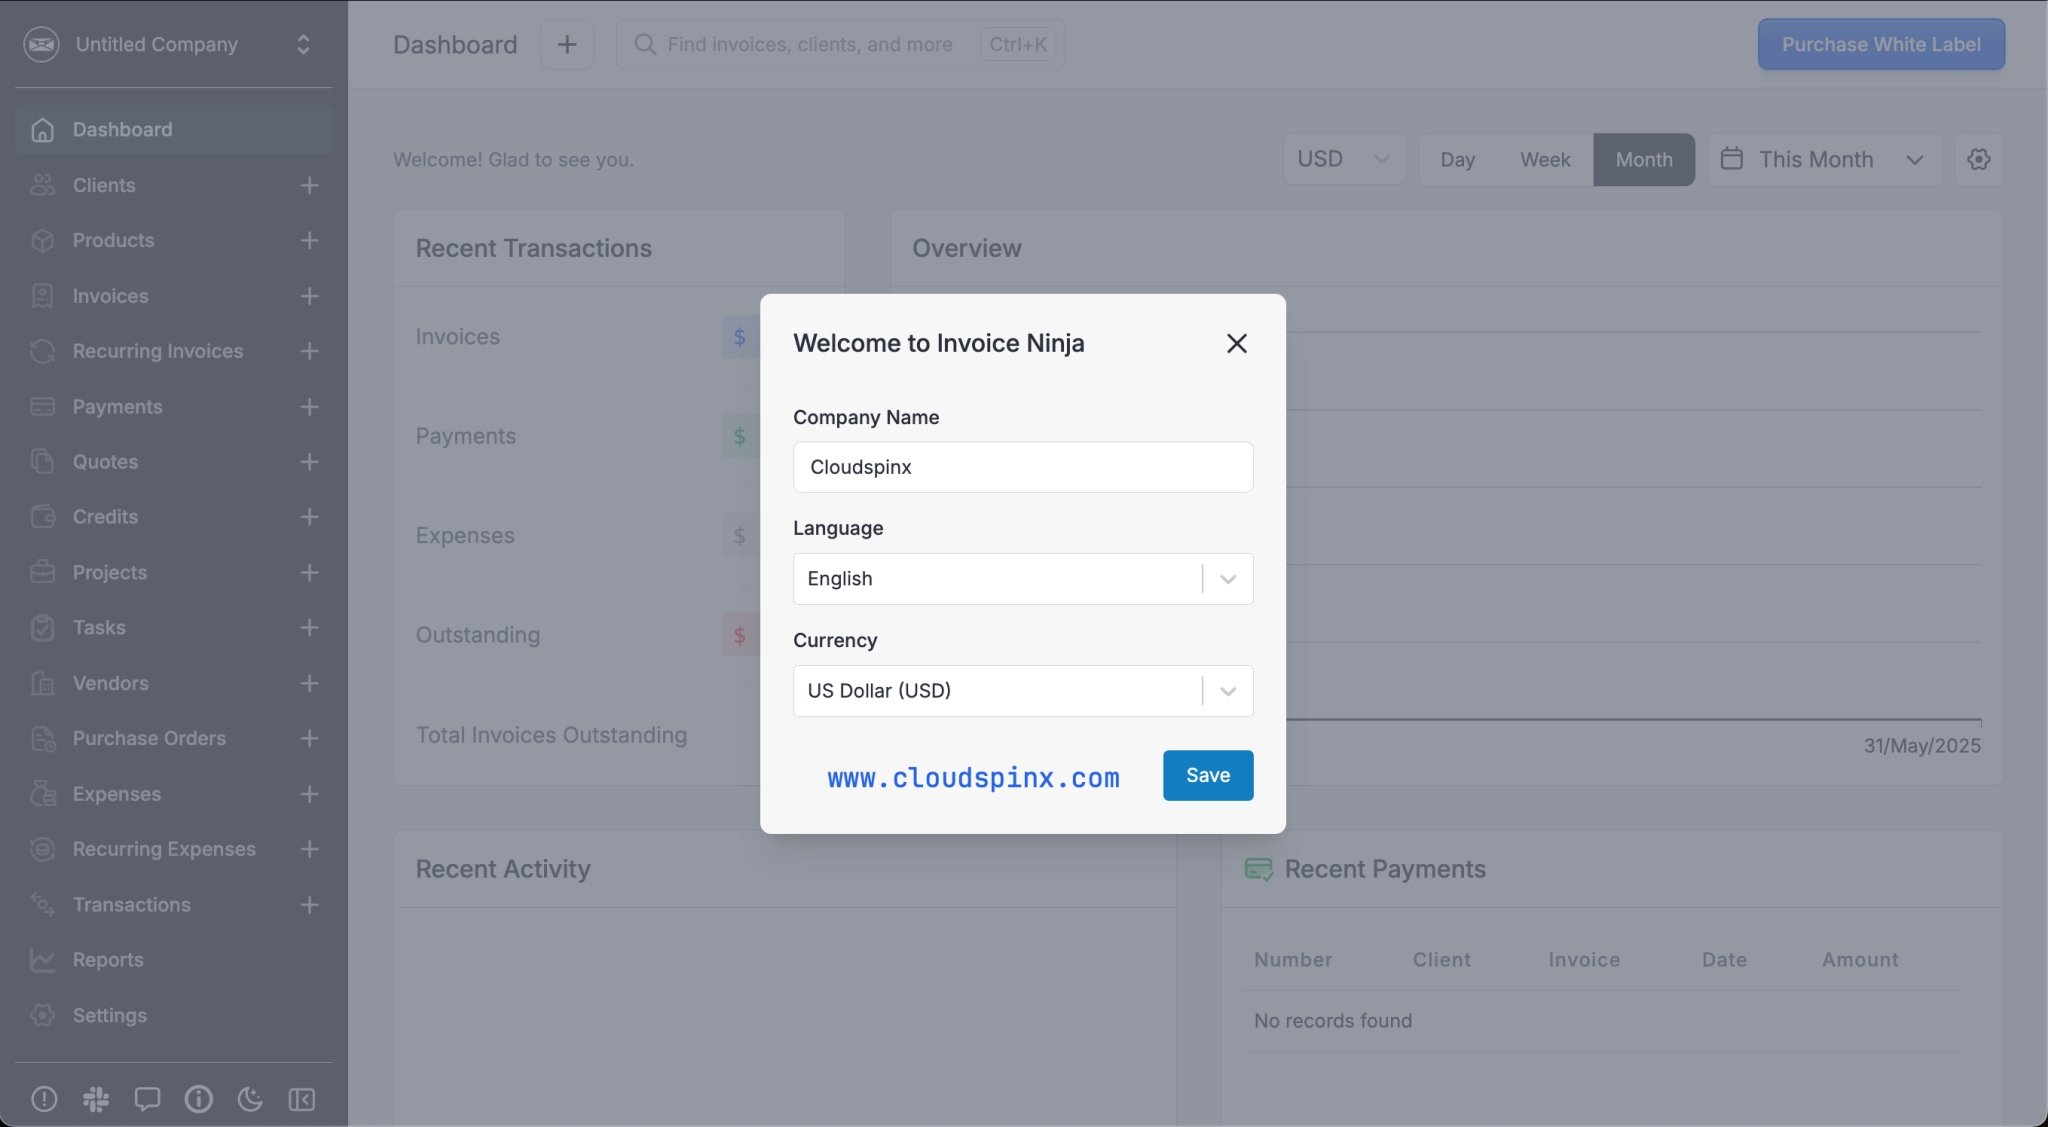Open the Payments section from sidebar

pyautogui.click(x=117, y=406)
